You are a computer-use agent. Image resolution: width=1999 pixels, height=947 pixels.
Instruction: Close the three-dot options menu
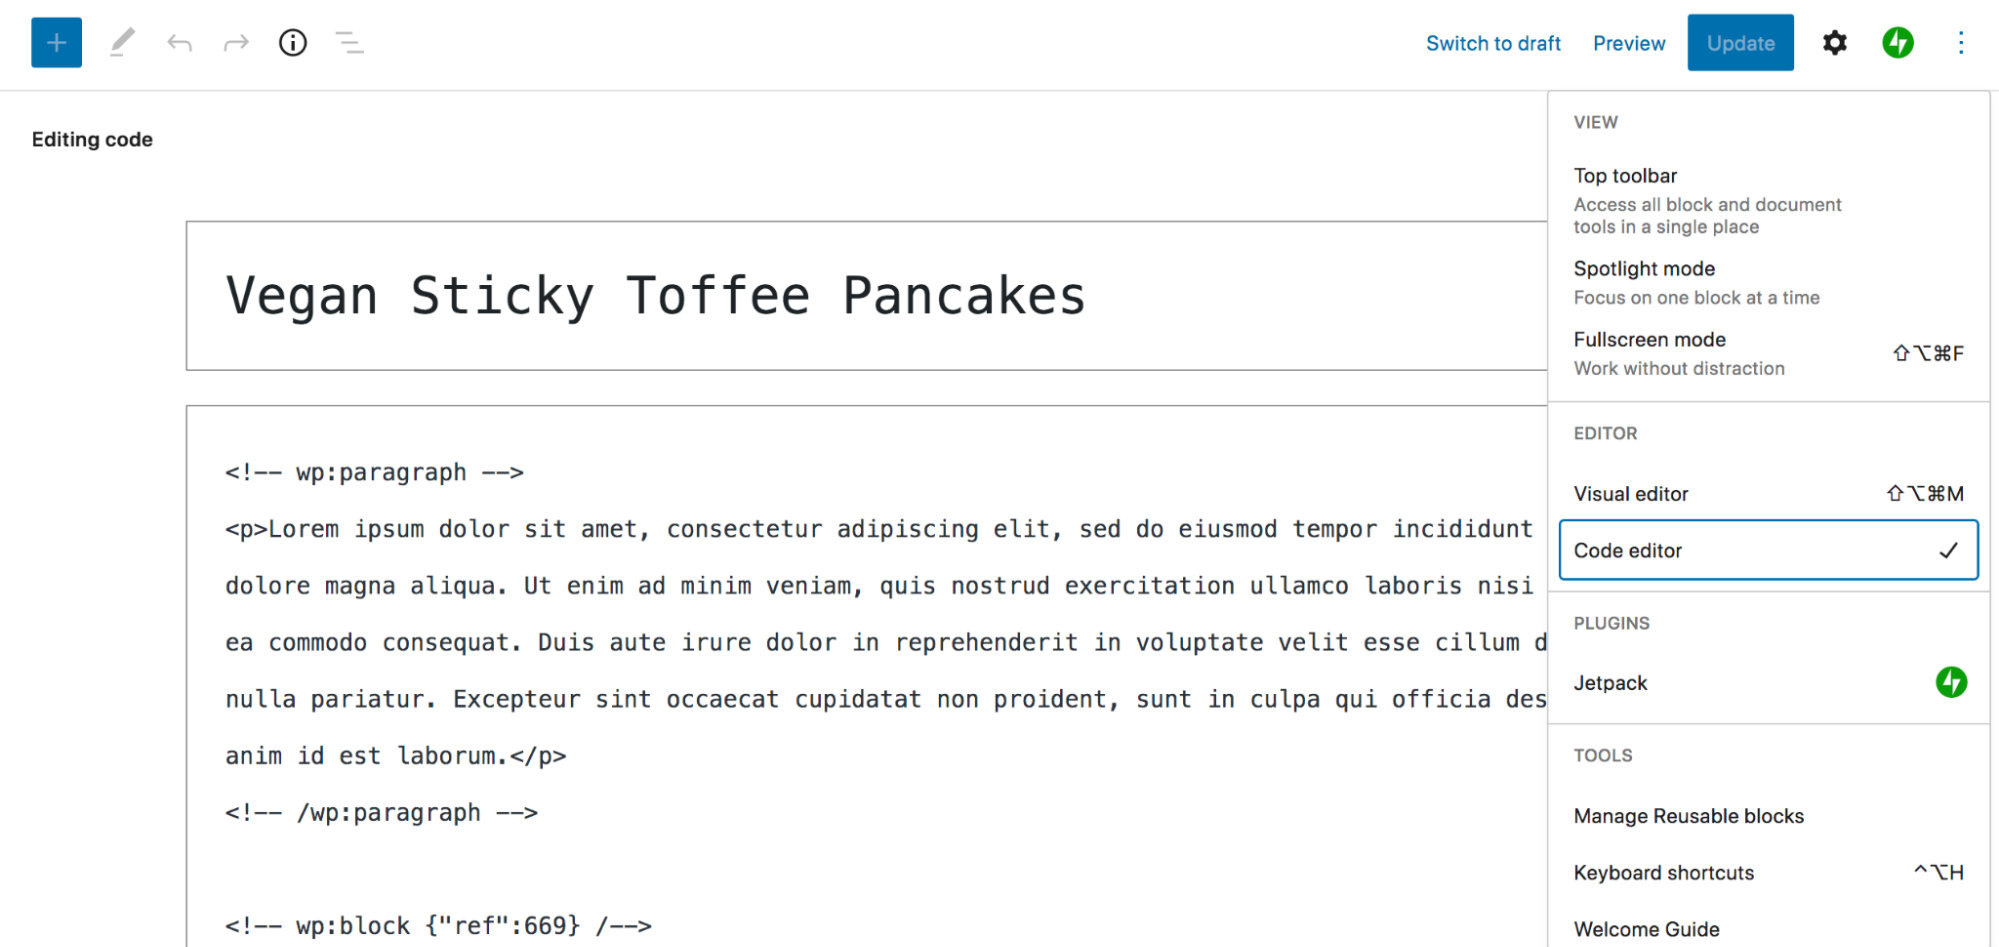click(1960, 43)
